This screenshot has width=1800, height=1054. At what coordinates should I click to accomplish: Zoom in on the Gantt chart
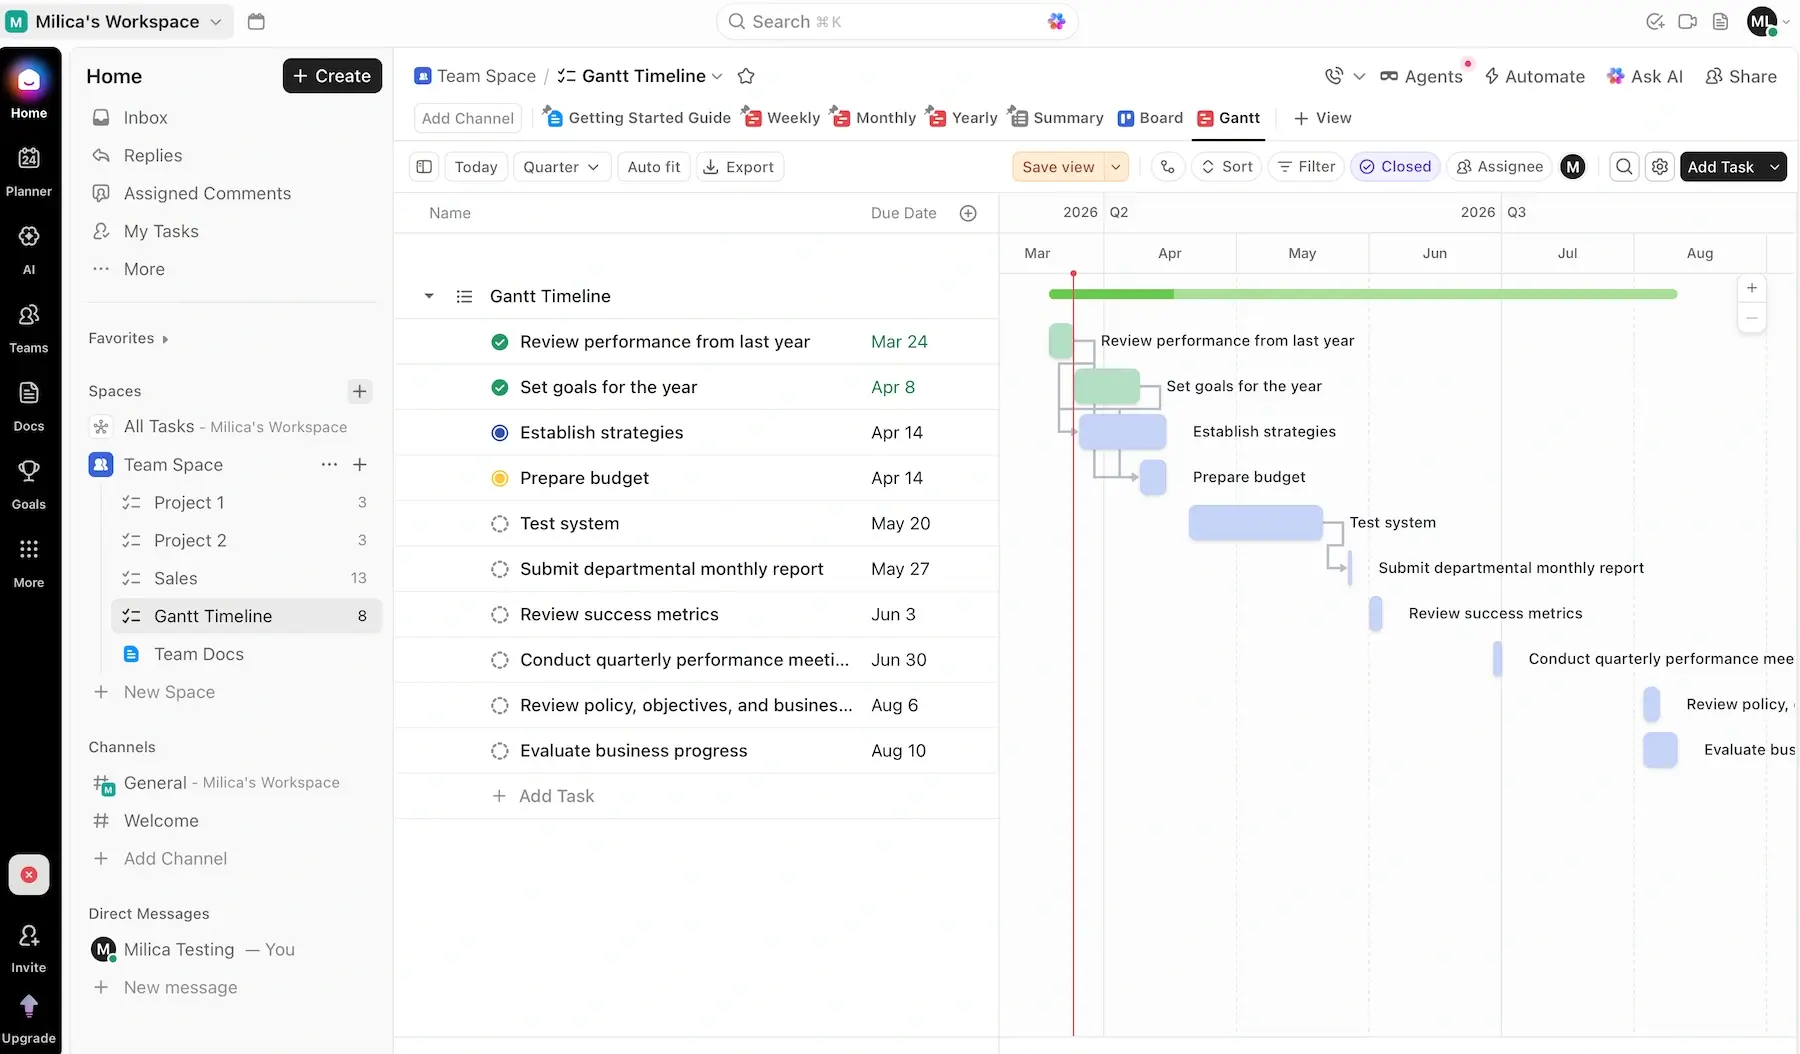click(x=1752, y=288)
